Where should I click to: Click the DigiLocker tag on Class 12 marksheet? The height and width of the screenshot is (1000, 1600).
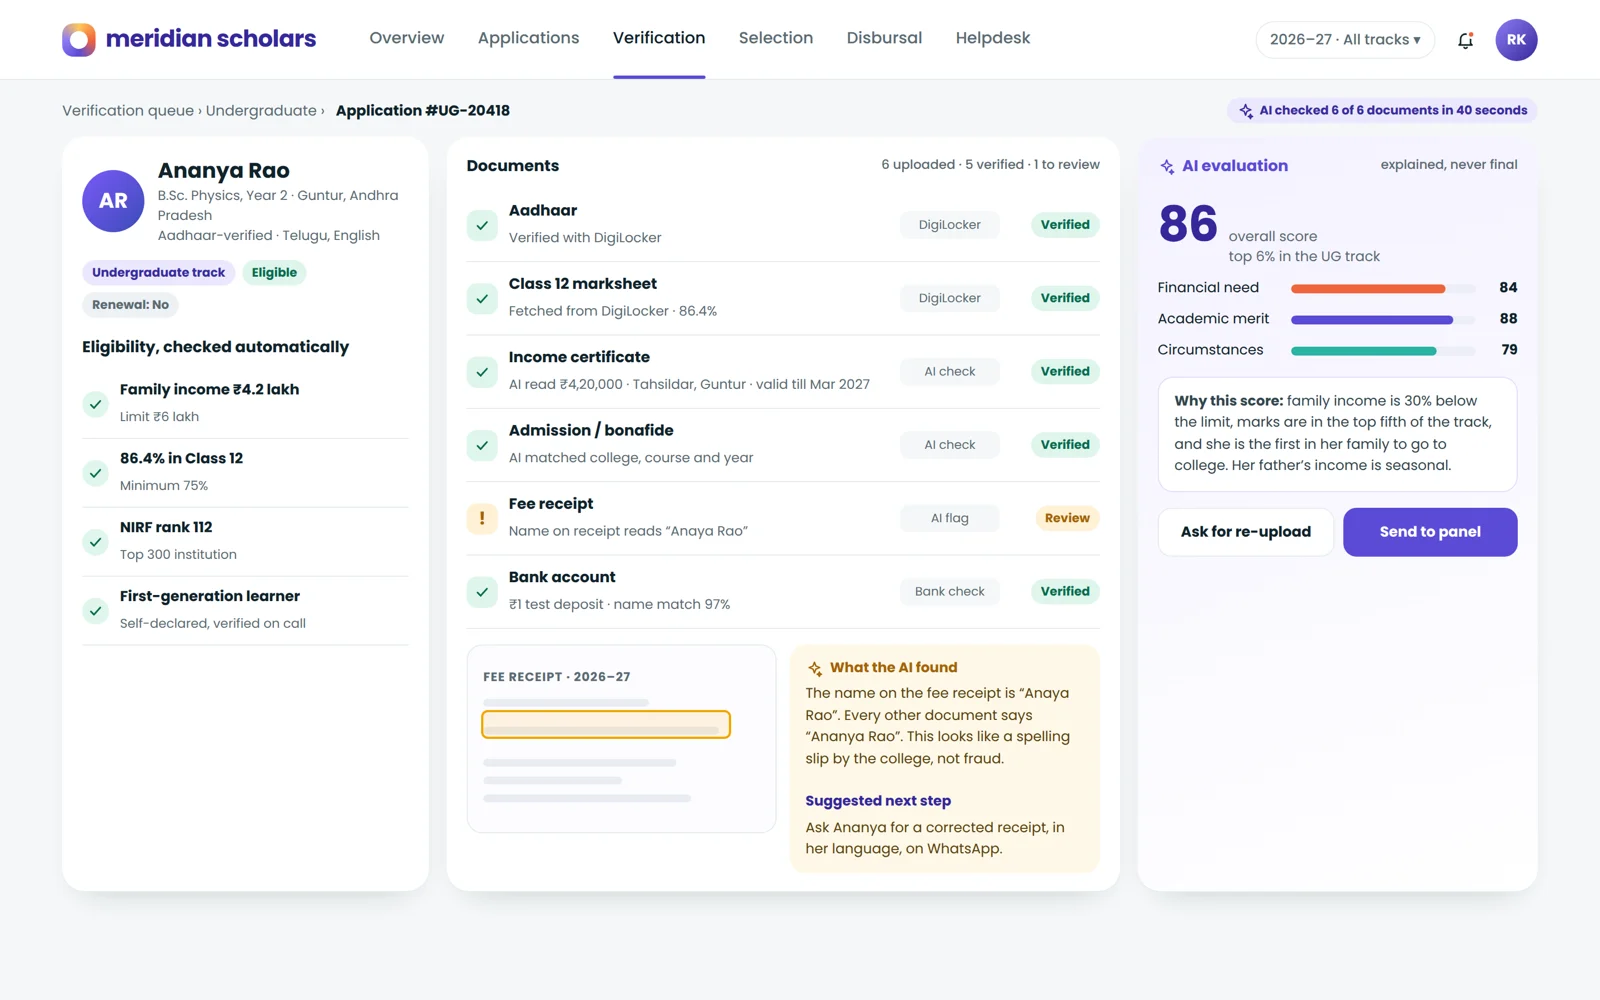pos(950,298)
